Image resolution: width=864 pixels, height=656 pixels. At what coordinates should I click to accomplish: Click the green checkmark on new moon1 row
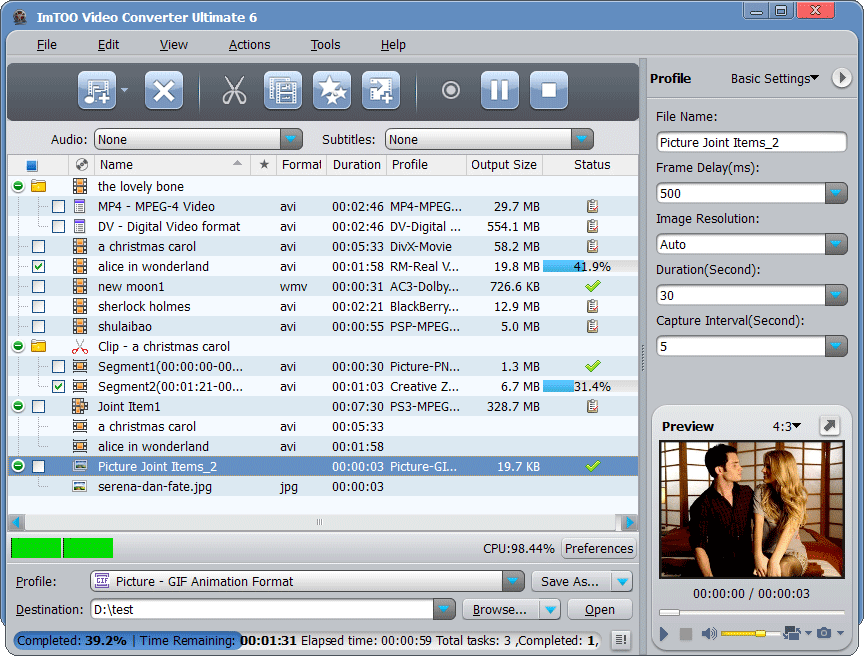(x=593, y=286)
